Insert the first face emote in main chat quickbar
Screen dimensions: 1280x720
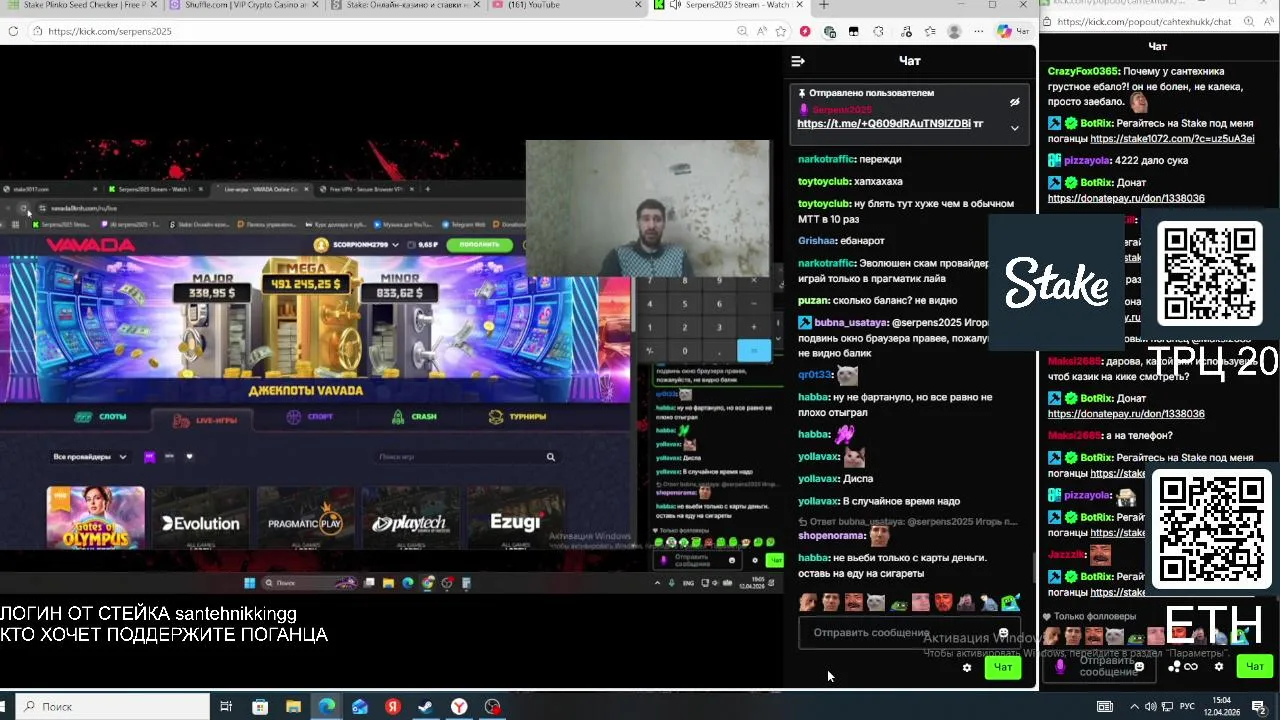[x=808, y=602]
